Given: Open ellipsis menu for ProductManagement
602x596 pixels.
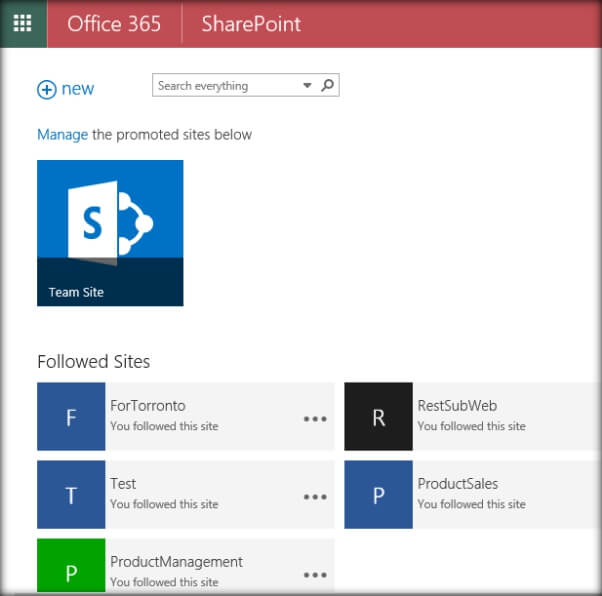Looking at the screenshot, I should coord(315,575).
